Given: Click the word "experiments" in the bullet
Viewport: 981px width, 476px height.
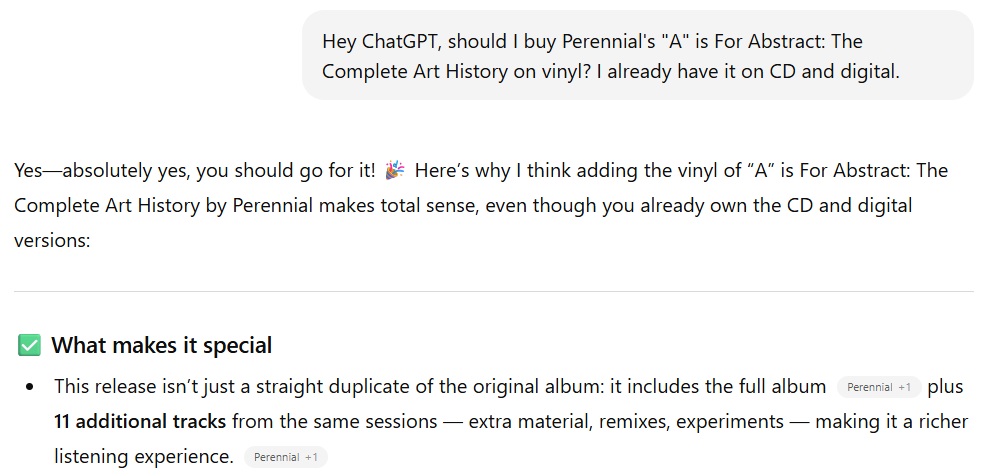Looking at the screenshot, I should click(x=729, y=422).
